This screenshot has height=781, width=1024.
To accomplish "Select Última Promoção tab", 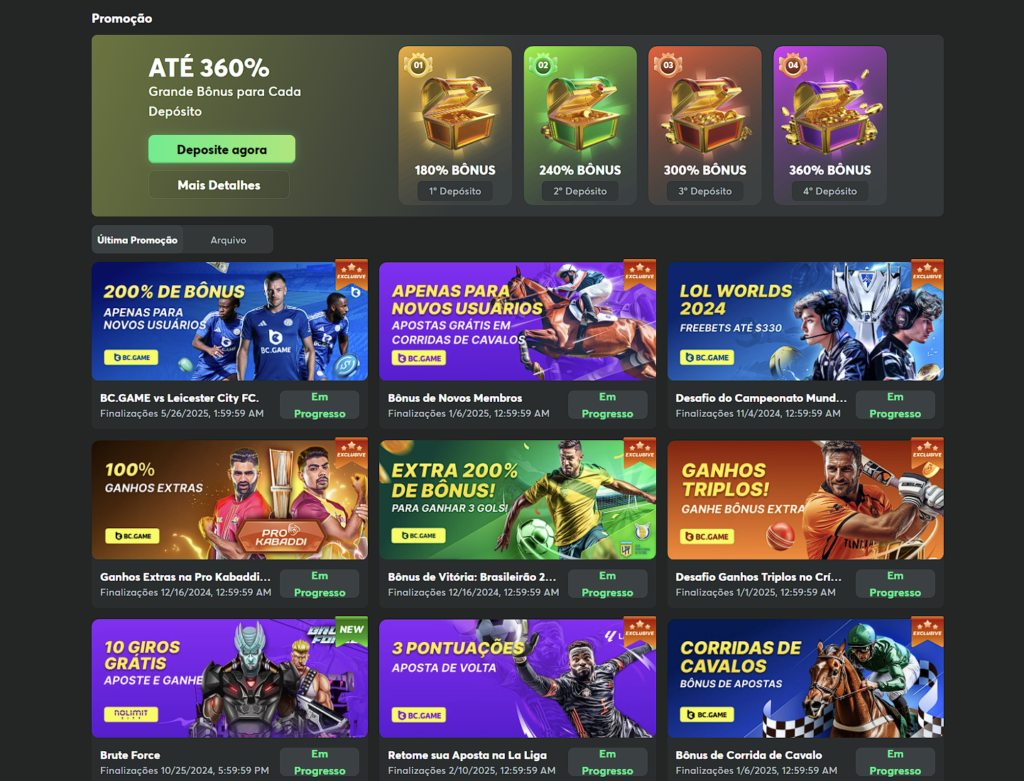I will pos(137,240).
